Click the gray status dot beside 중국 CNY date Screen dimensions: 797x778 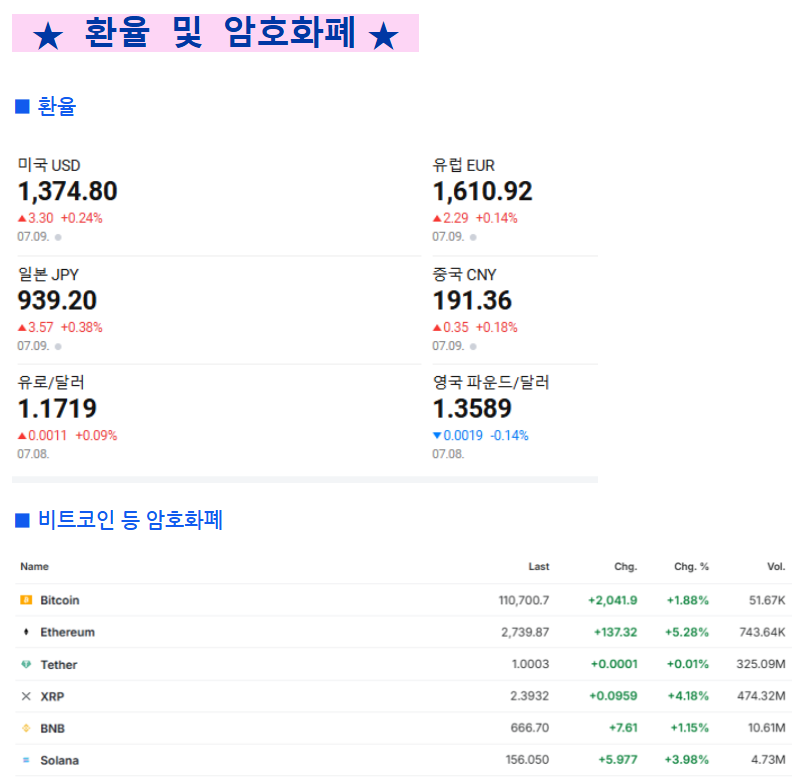(473, 347)
